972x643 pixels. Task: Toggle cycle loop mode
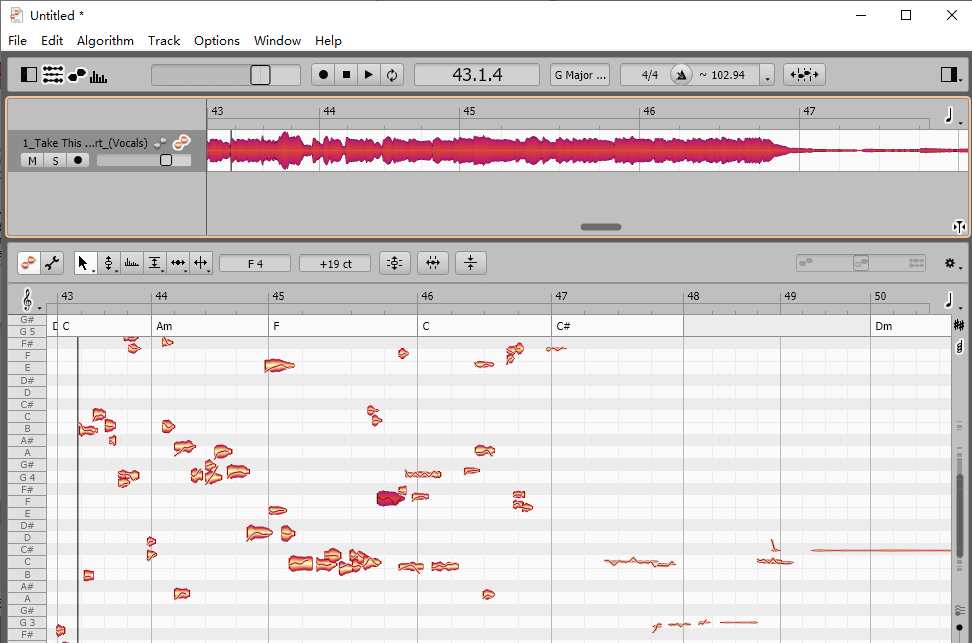click(392, 75)
